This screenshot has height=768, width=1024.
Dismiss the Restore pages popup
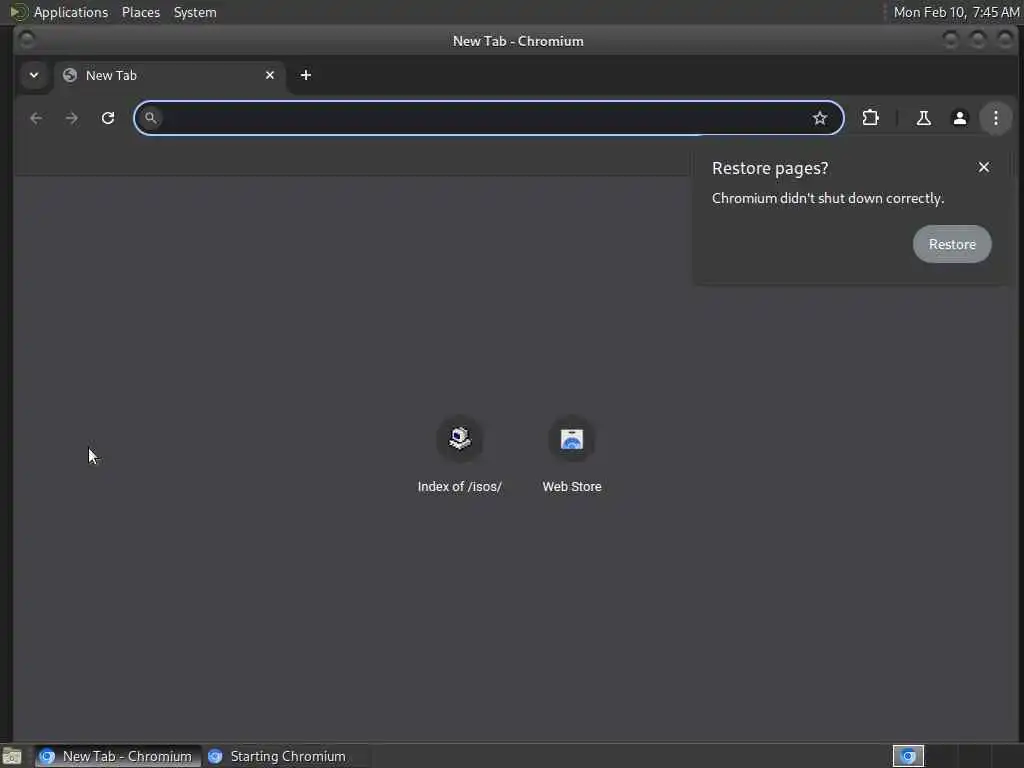coord(984,167)
